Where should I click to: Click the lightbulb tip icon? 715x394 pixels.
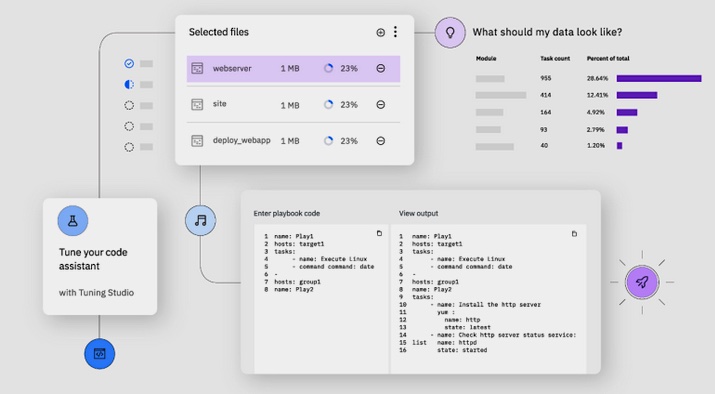pyautogui.click(x=450, y=32)
